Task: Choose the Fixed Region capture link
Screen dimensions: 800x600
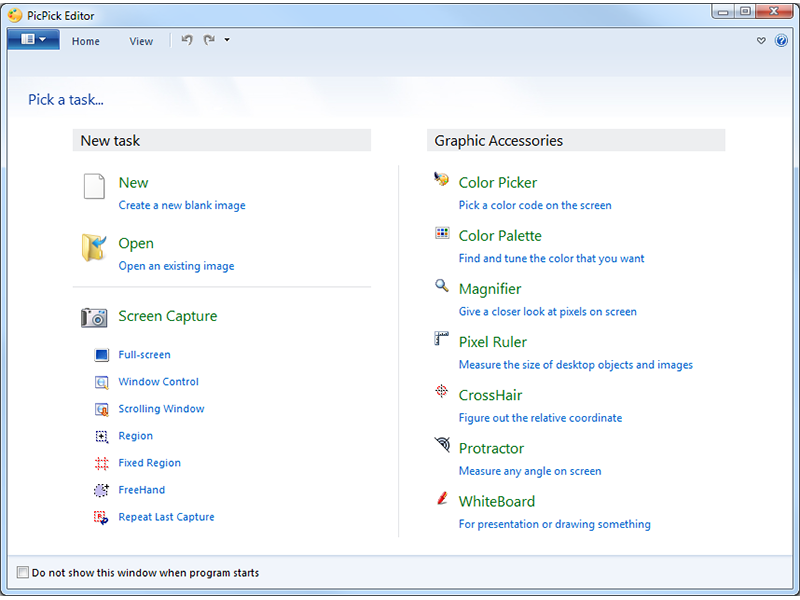Action: [x=149, y=463]
